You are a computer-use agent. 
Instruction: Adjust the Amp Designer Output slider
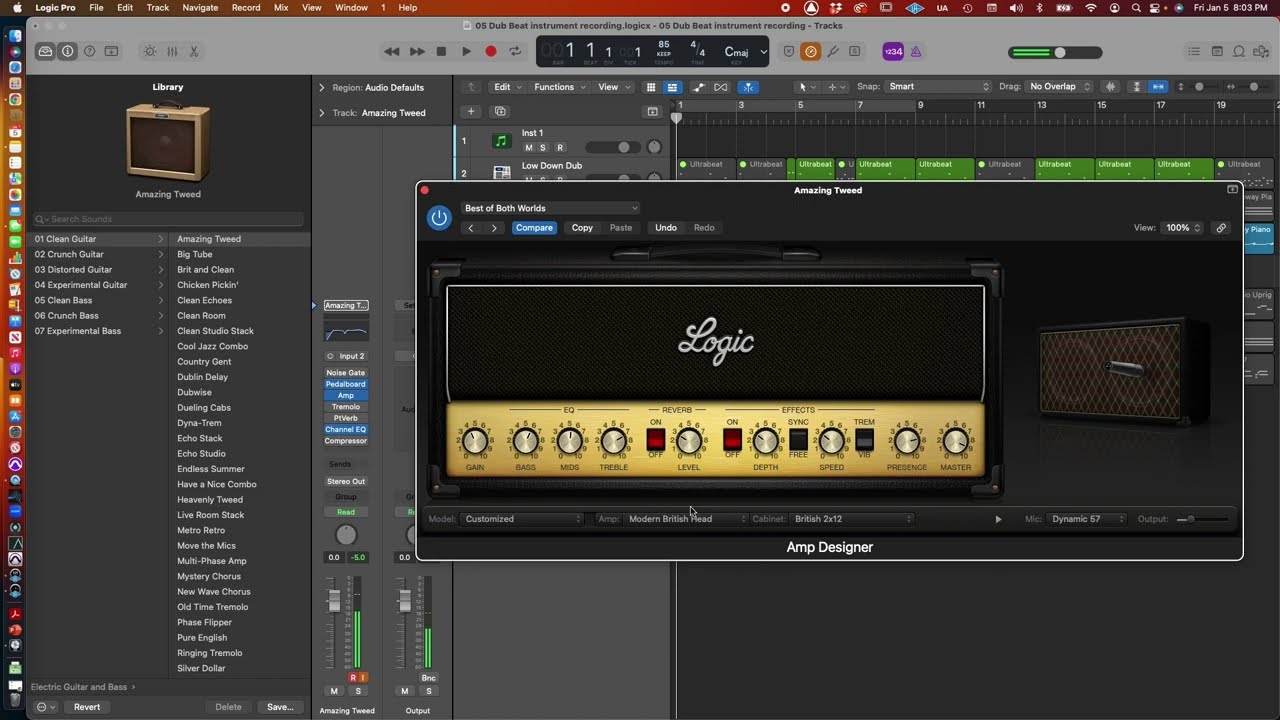click(x=1204, y=519)
